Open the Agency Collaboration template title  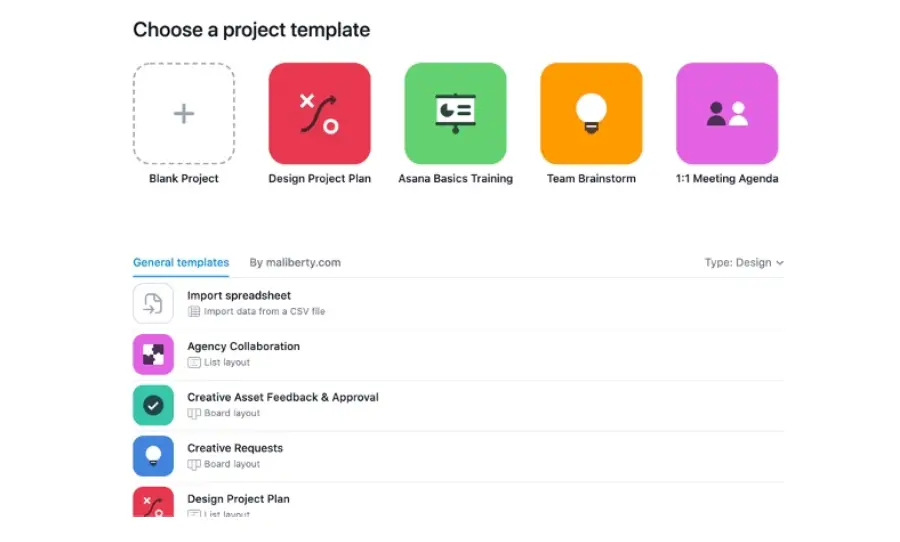243,347
